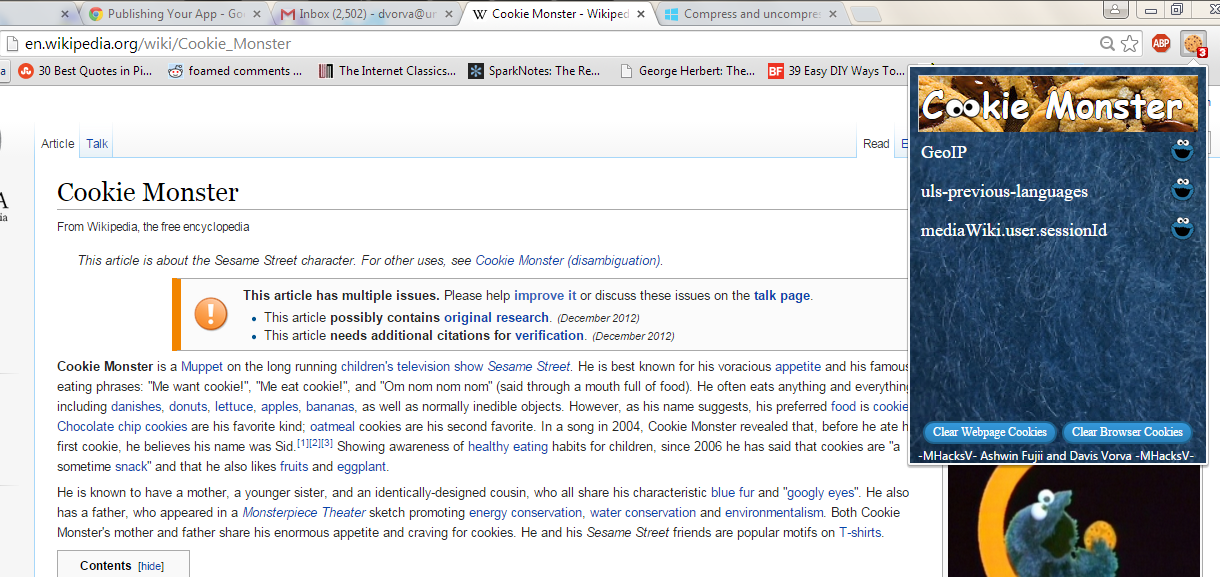Screen dimensions: 1220x577
Task: Open the Talk tab on Wikipedia
Action: pyautogui.click(x=97, y=144)
